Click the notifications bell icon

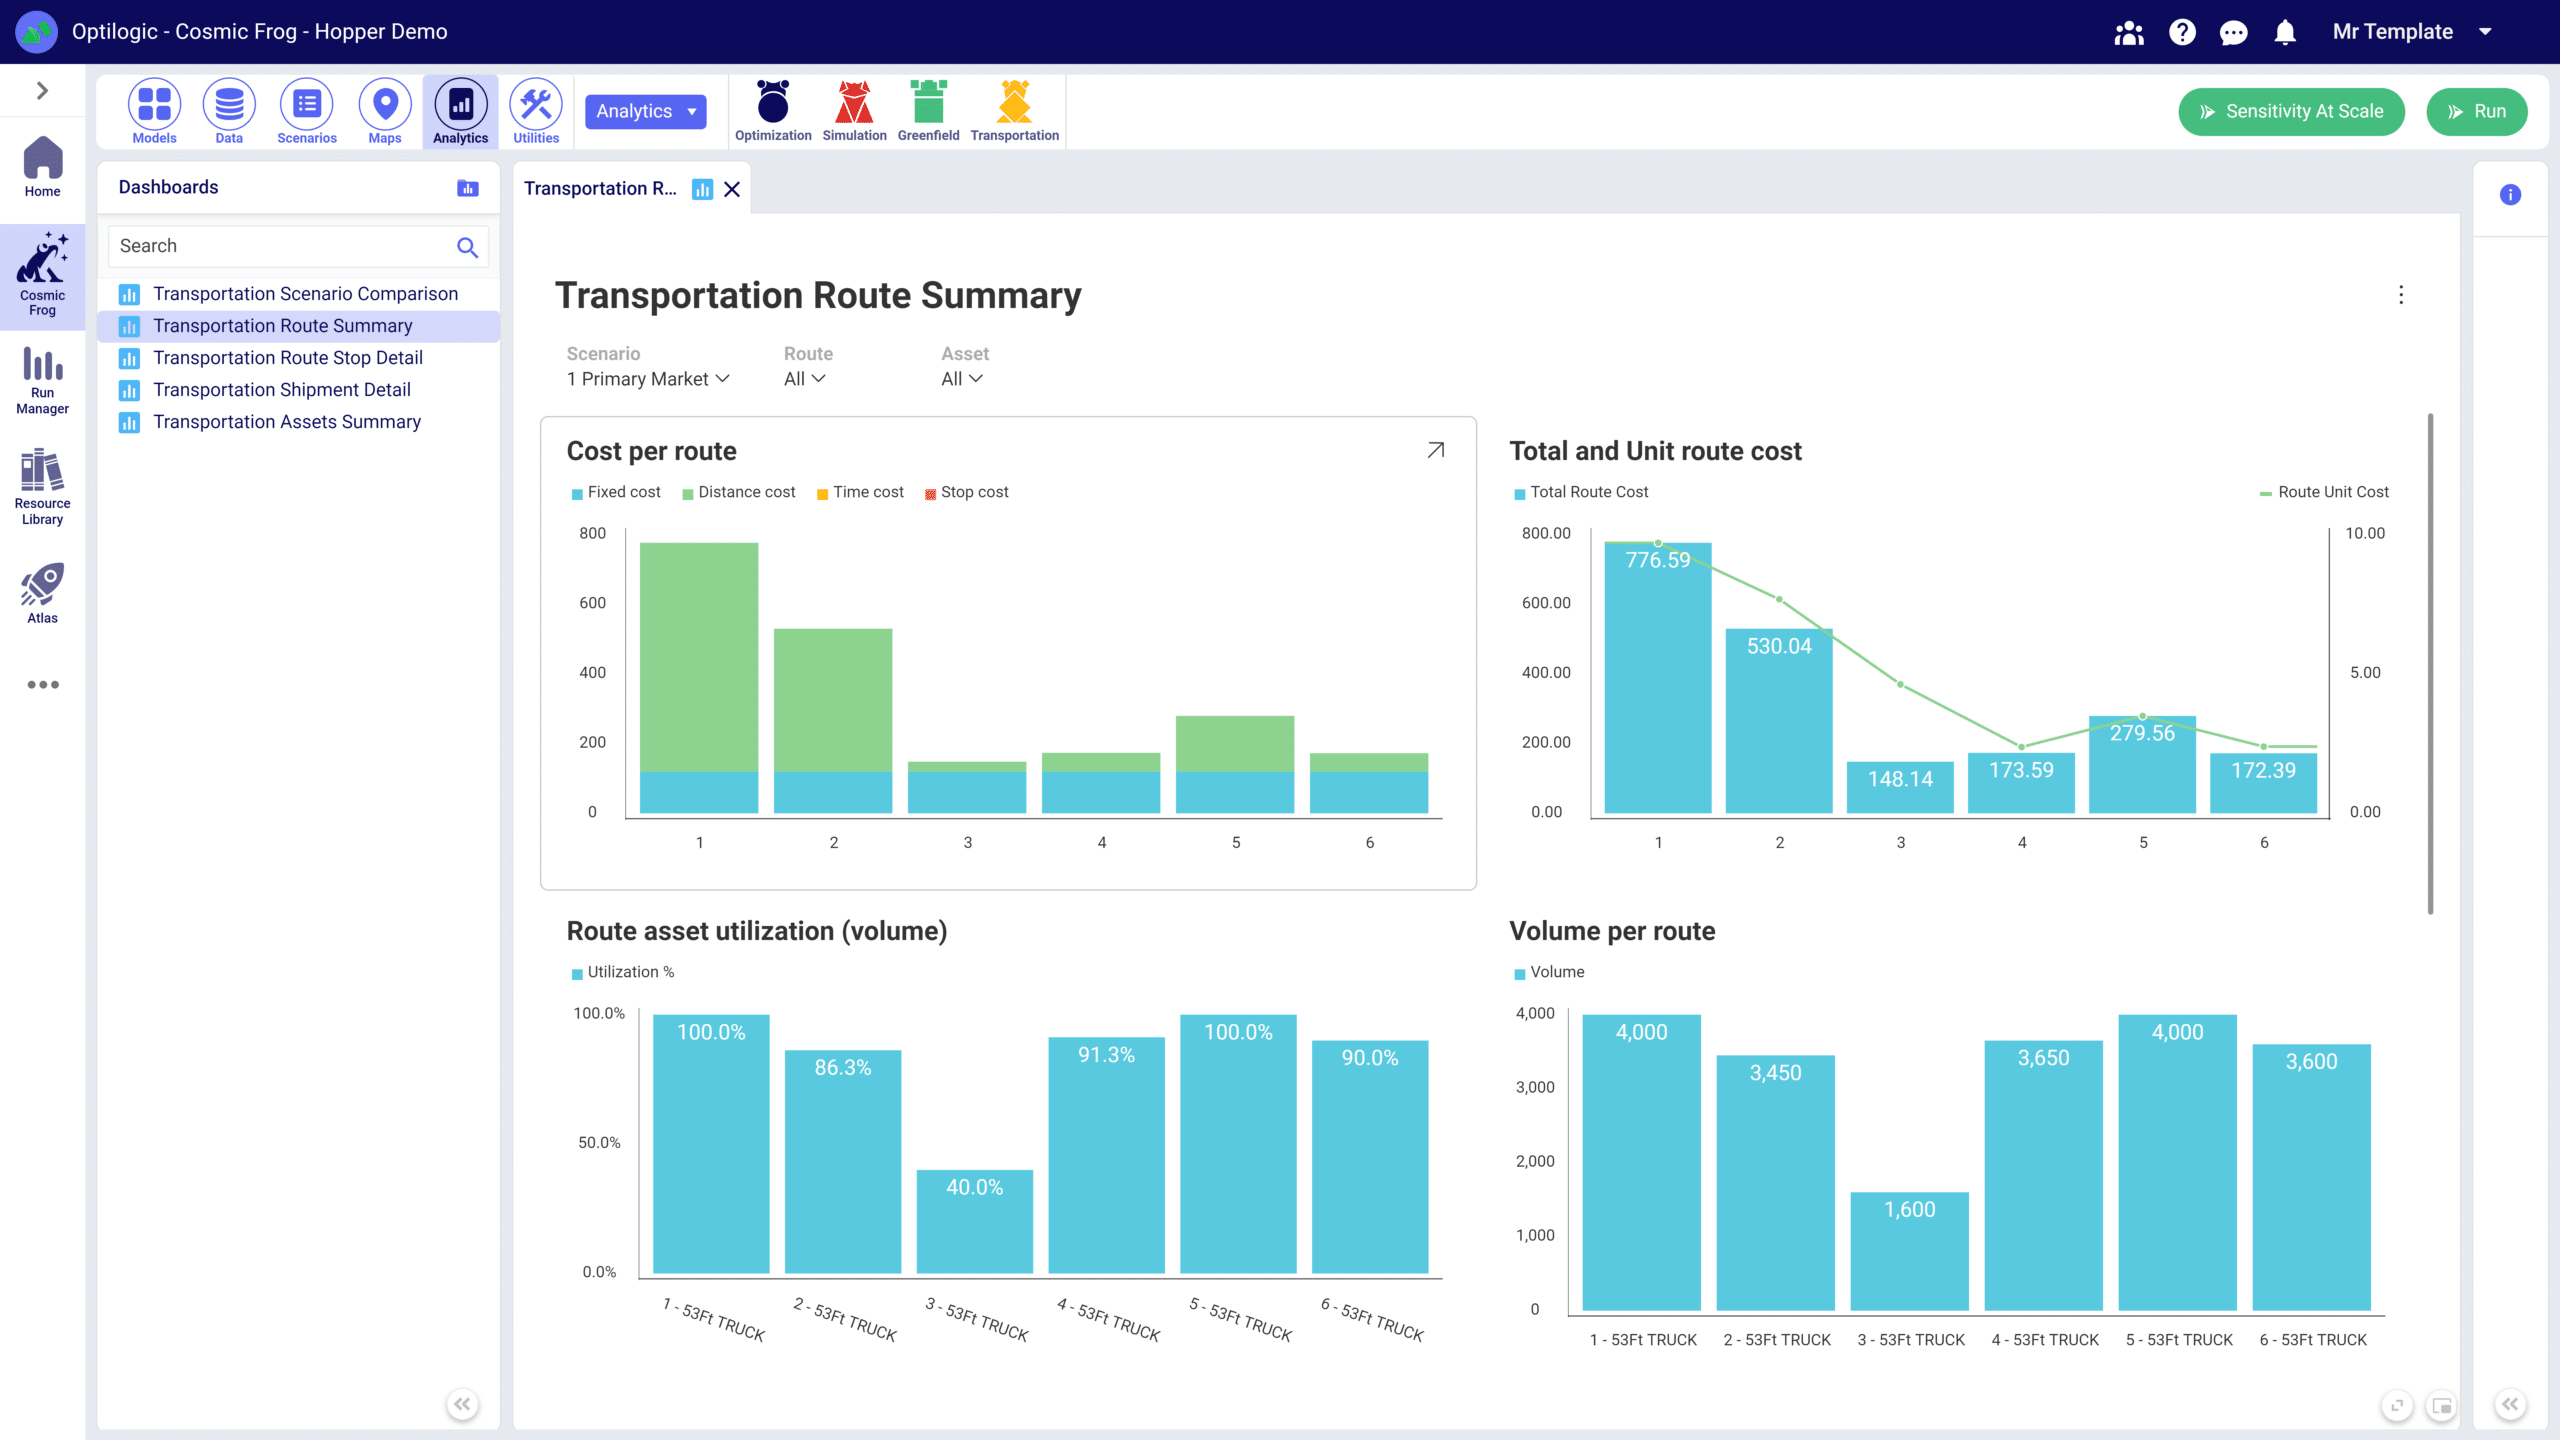point(2285,32)
